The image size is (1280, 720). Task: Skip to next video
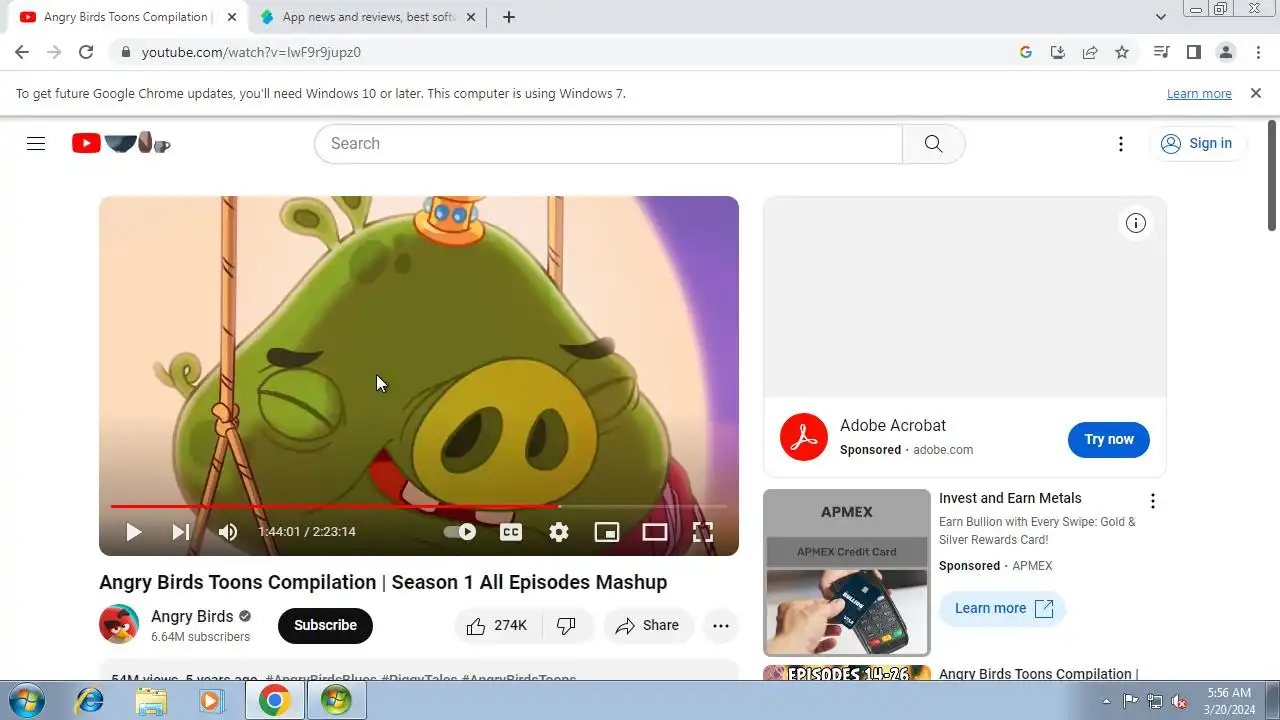click(x=181, y=532)
